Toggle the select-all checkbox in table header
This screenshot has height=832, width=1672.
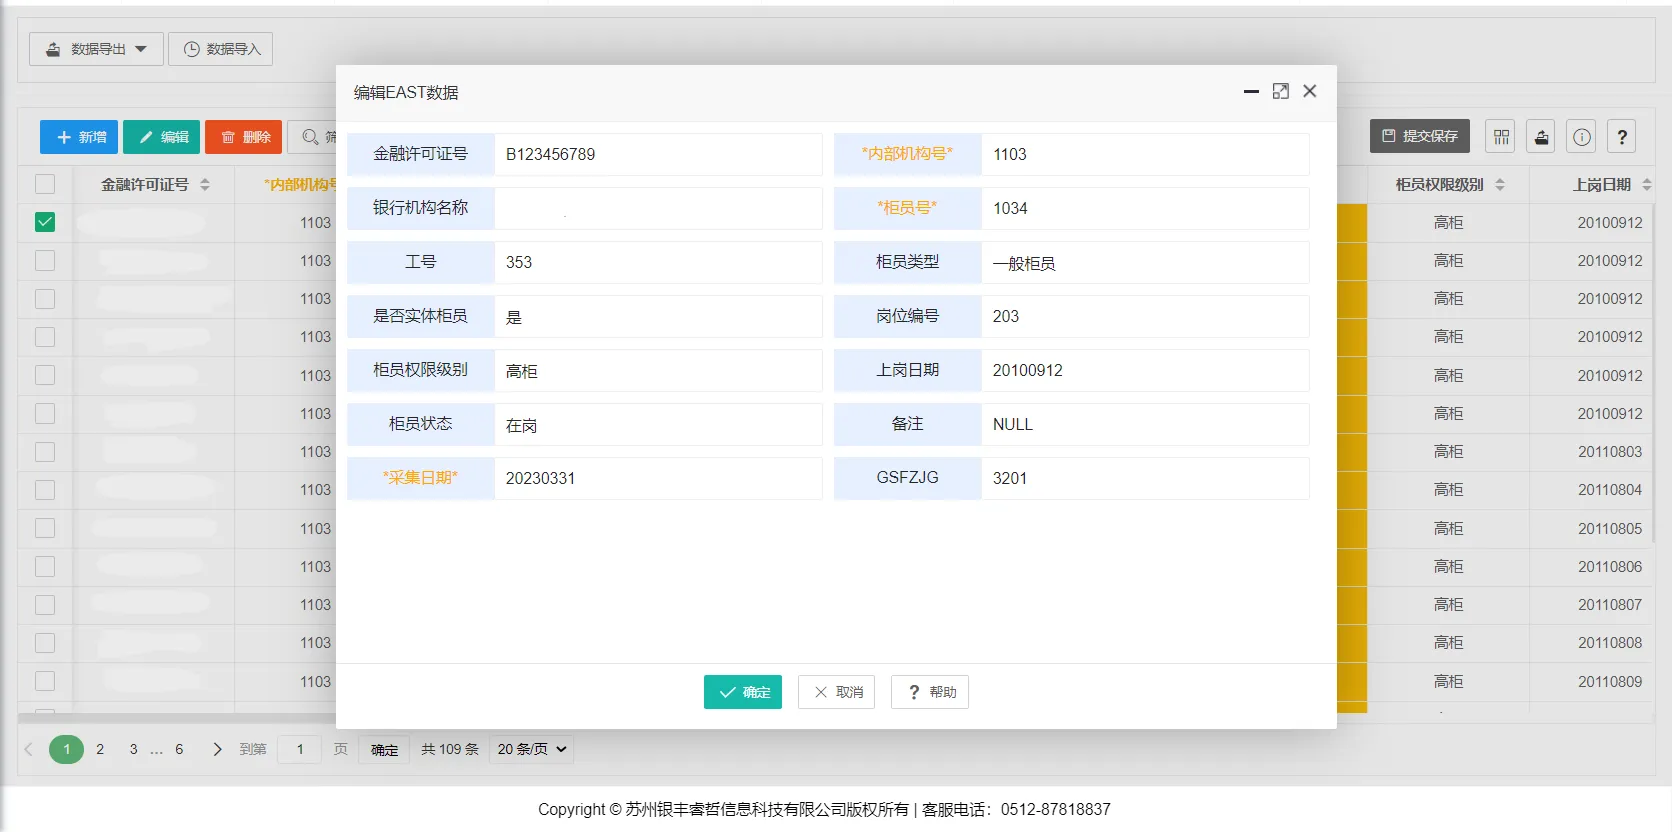point(45,184)
